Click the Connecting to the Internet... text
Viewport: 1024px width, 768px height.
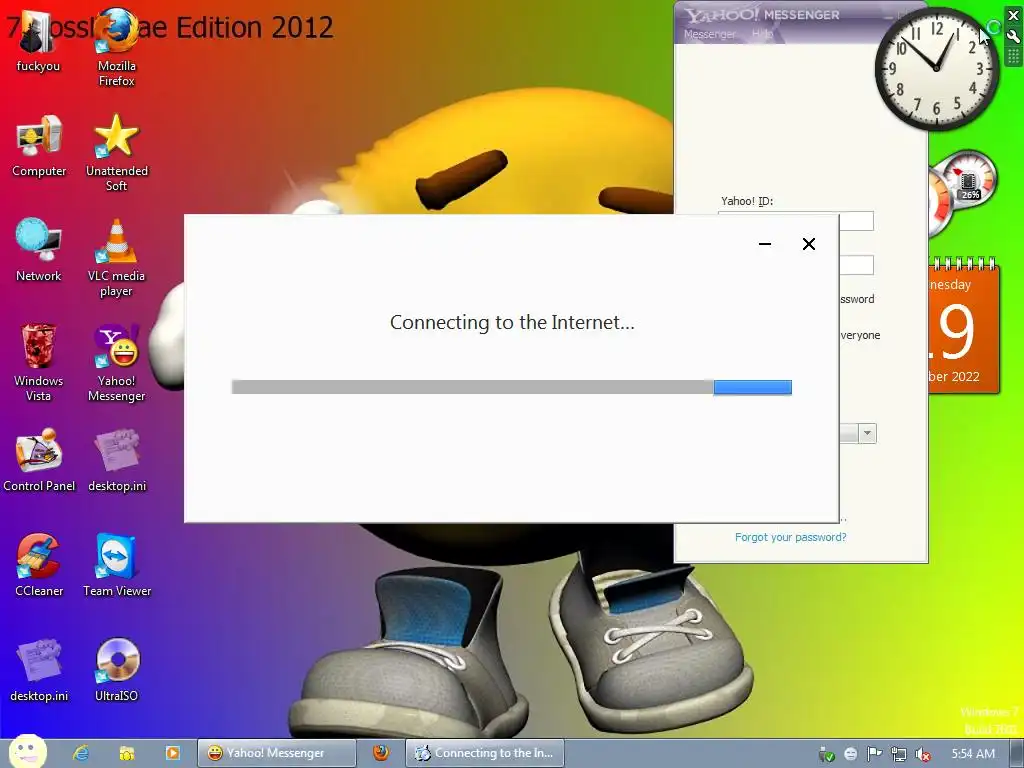point(512,322)
